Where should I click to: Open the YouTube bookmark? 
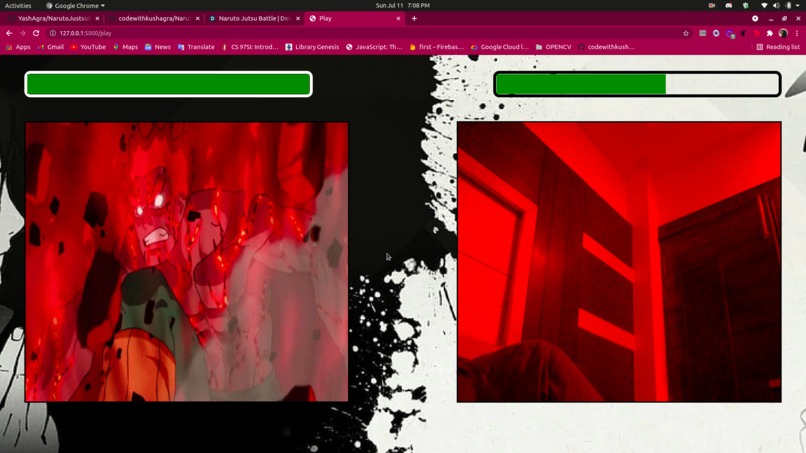pyautogui.click(x=88, y=47)
